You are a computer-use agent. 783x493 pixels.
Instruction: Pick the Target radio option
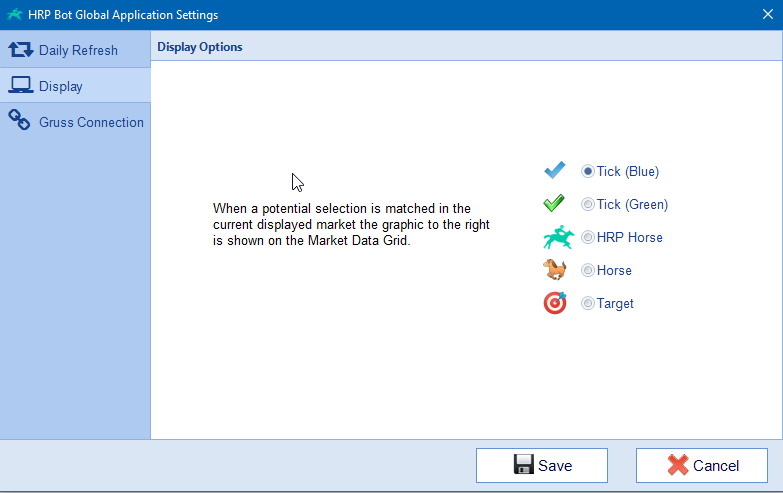pyautogui.click(x=588, y=303)
